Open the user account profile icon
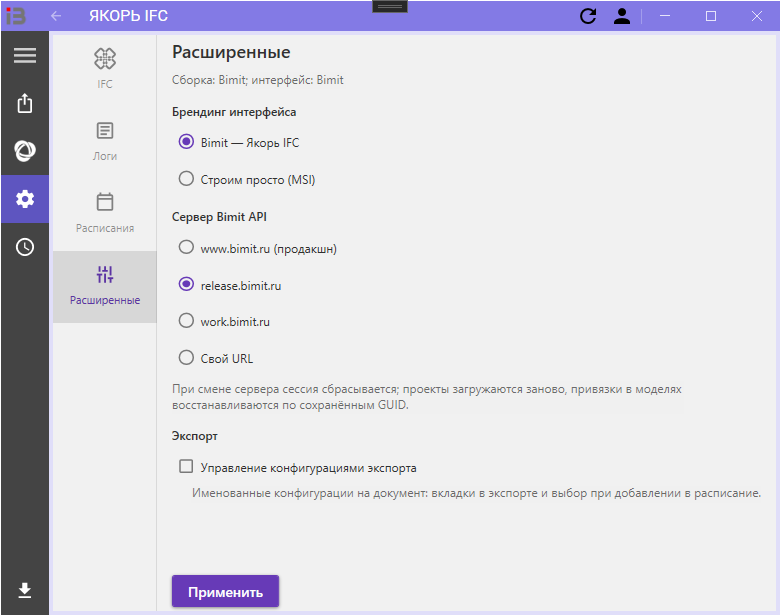The image size is (781, 616). (x=622, y=16)
